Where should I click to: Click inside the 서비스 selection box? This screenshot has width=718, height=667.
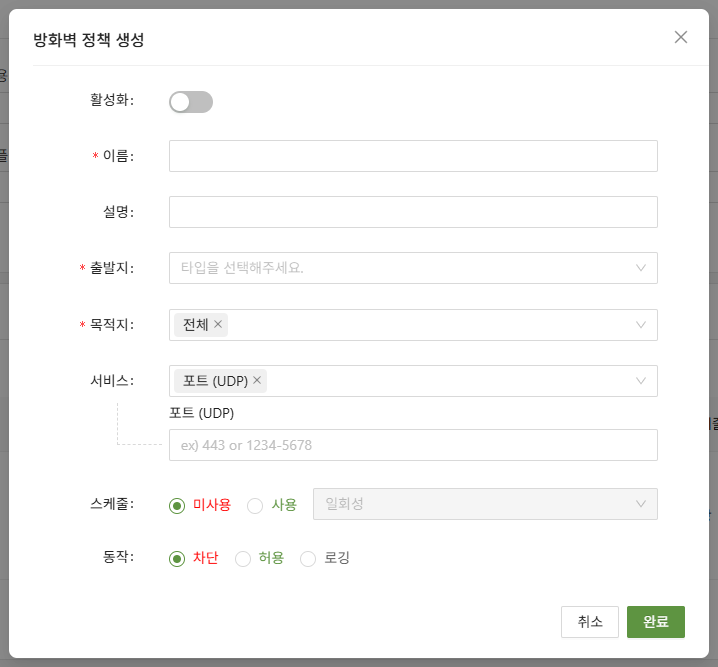450,381
